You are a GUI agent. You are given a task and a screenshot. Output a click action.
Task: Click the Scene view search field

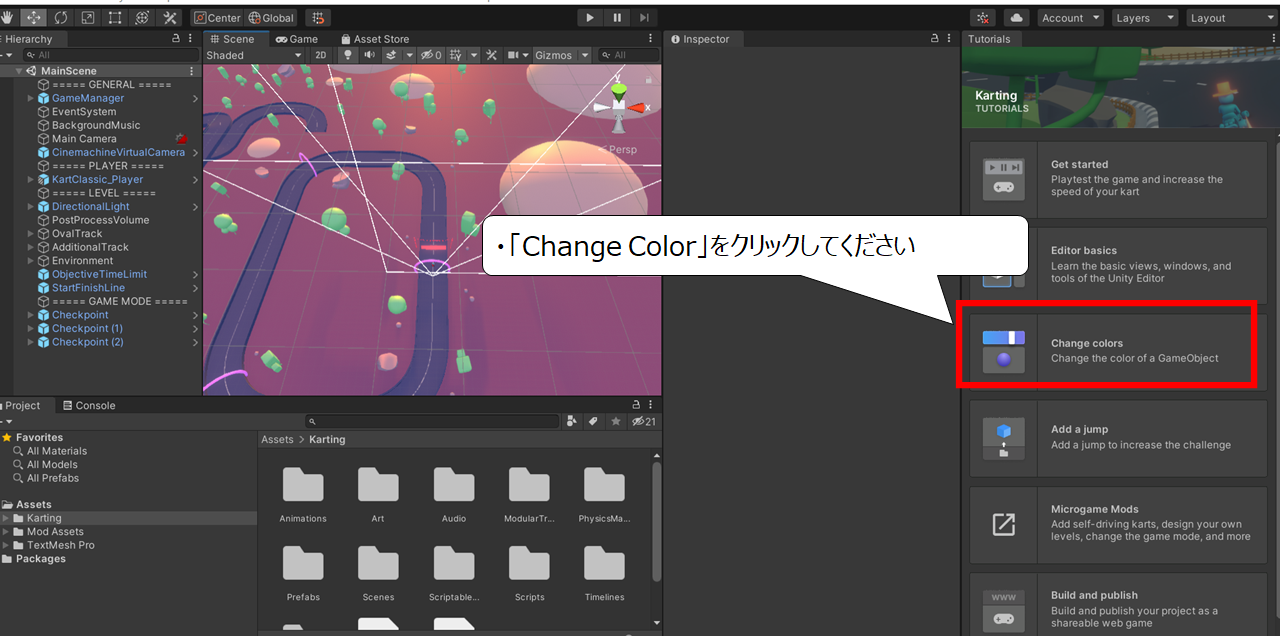pos(628,55)
